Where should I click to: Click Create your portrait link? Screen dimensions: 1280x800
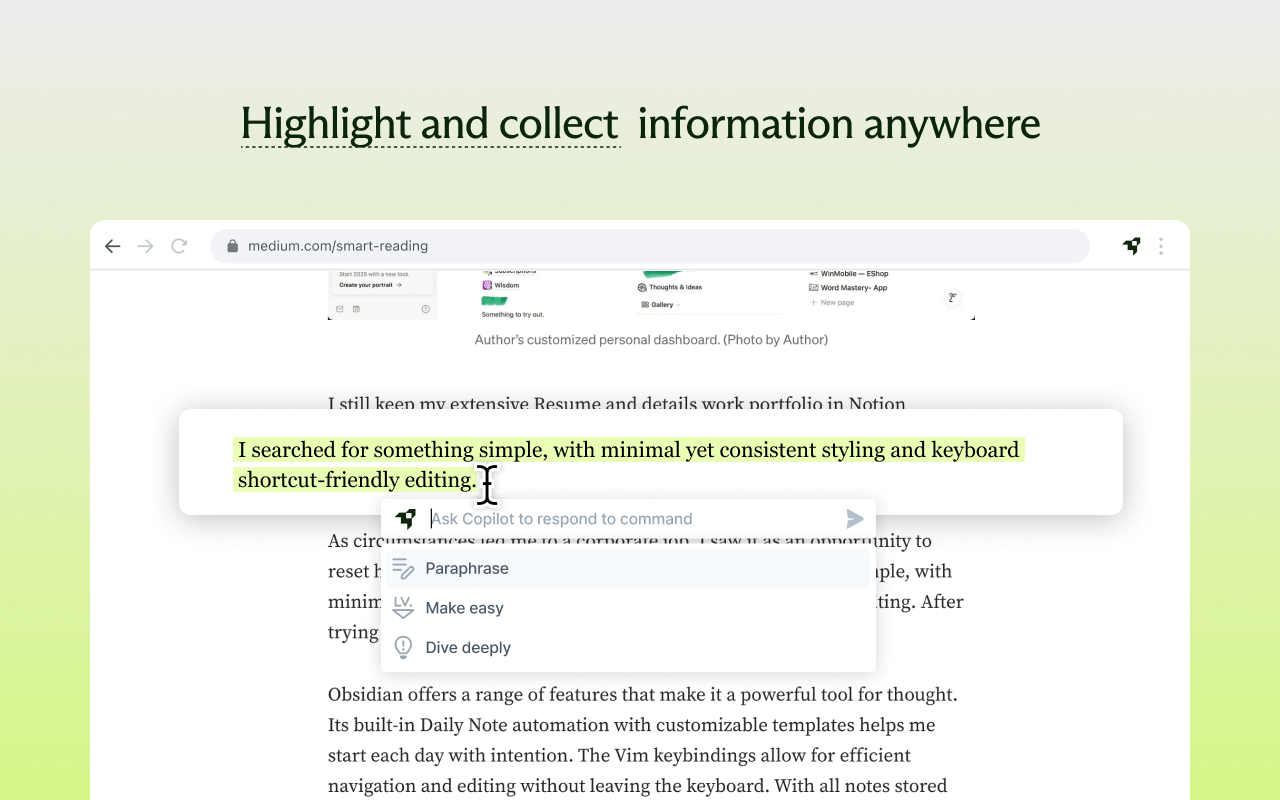click(371, 285)
